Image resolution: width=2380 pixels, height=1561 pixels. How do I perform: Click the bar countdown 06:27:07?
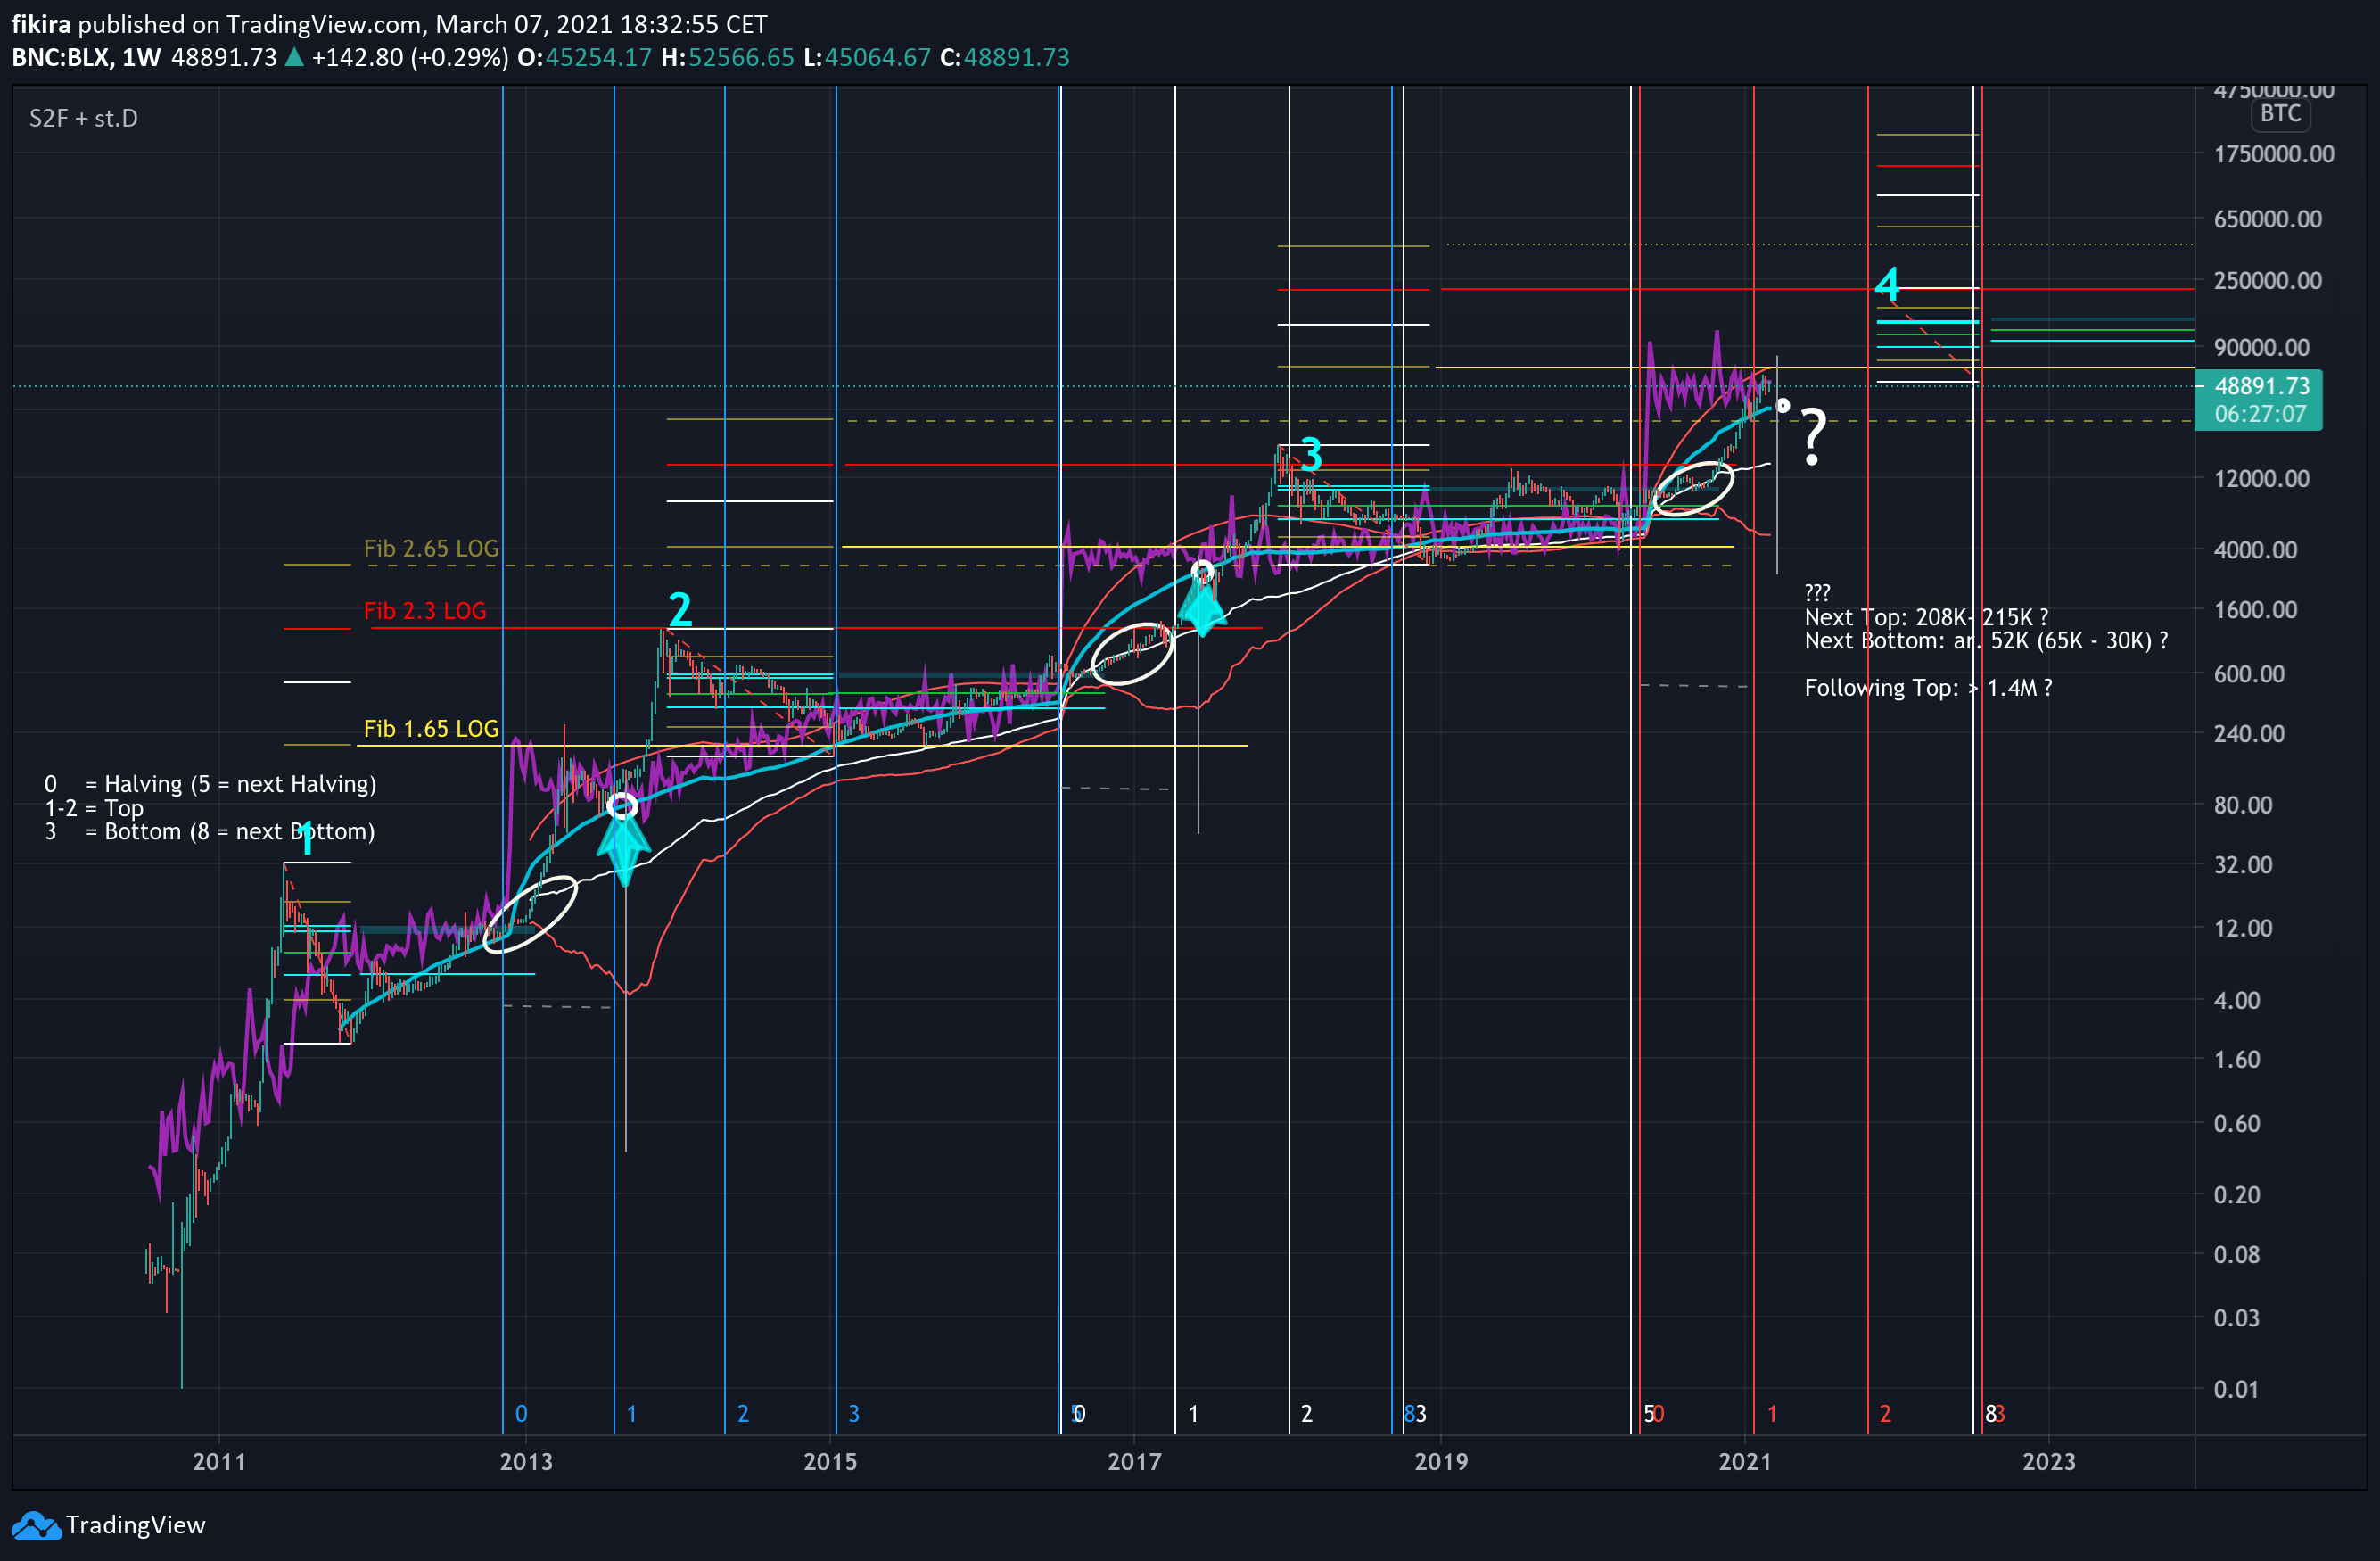click(x=2260, y=414)
